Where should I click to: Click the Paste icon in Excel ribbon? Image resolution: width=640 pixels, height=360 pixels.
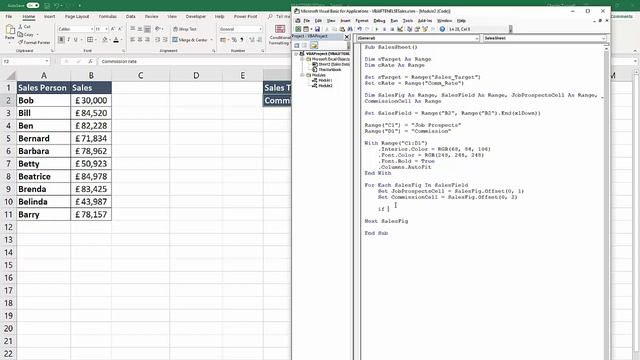pyautogui.click(x=10, y=29)
